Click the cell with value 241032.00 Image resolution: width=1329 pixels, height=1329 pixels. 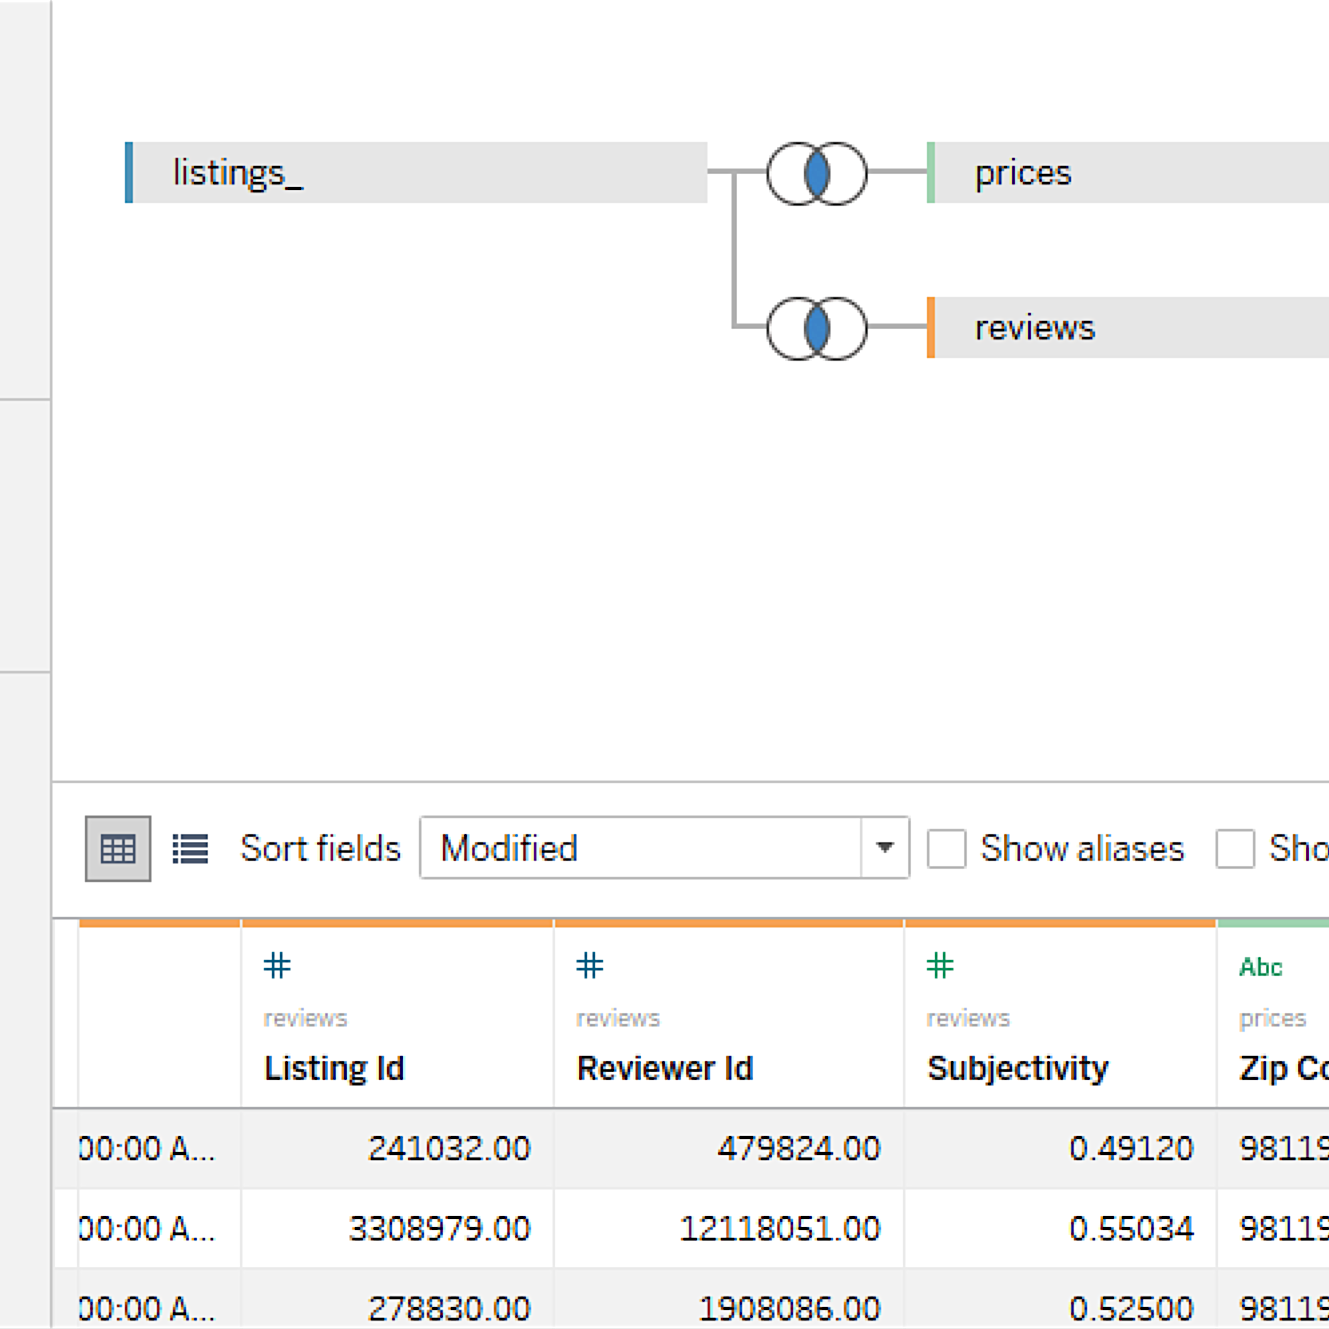click(x=449, y=1148)
